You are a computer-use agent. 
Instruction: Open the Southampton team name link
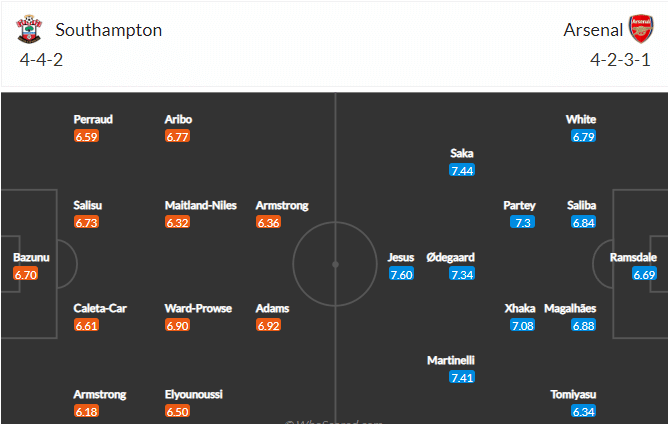pyautogui.click(x=109, y=30)
